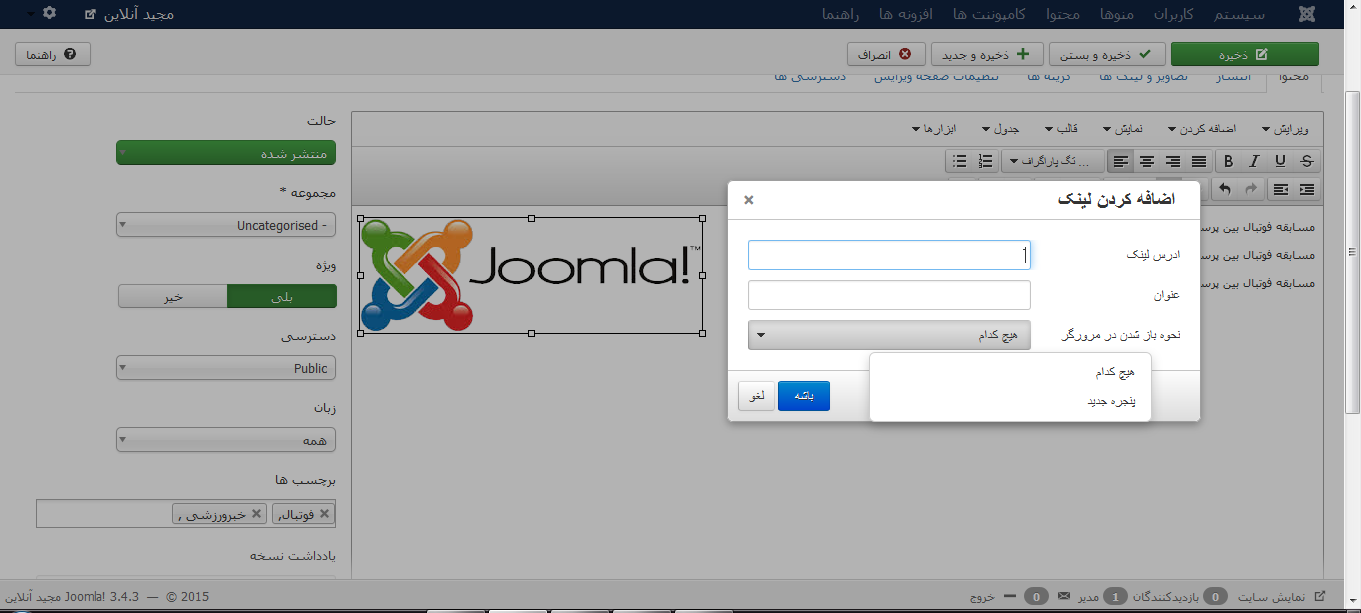Align text right in the editor
Viewport: 1361px width, 613px height.
pos(1173,161)
